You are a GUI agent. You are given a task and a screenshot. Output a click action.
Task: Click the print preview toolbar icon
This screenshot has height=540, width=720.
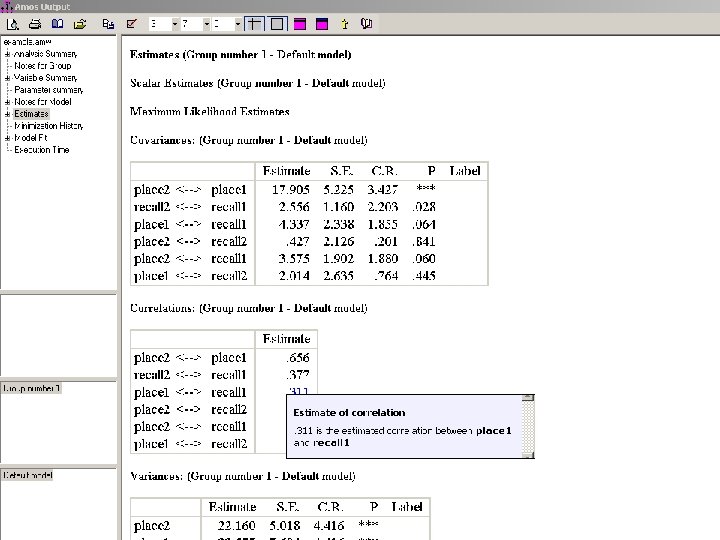(x=12, y=24)
